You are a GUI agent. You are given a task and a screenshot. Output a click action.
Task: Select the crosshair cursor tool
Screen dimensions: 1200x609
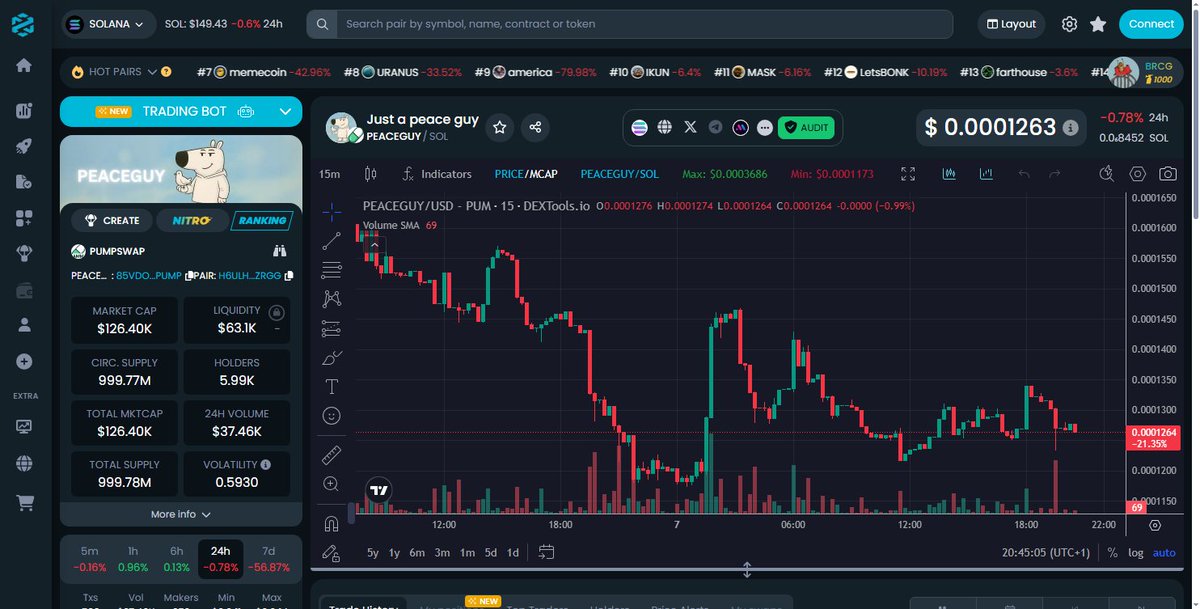pos(331,211)
